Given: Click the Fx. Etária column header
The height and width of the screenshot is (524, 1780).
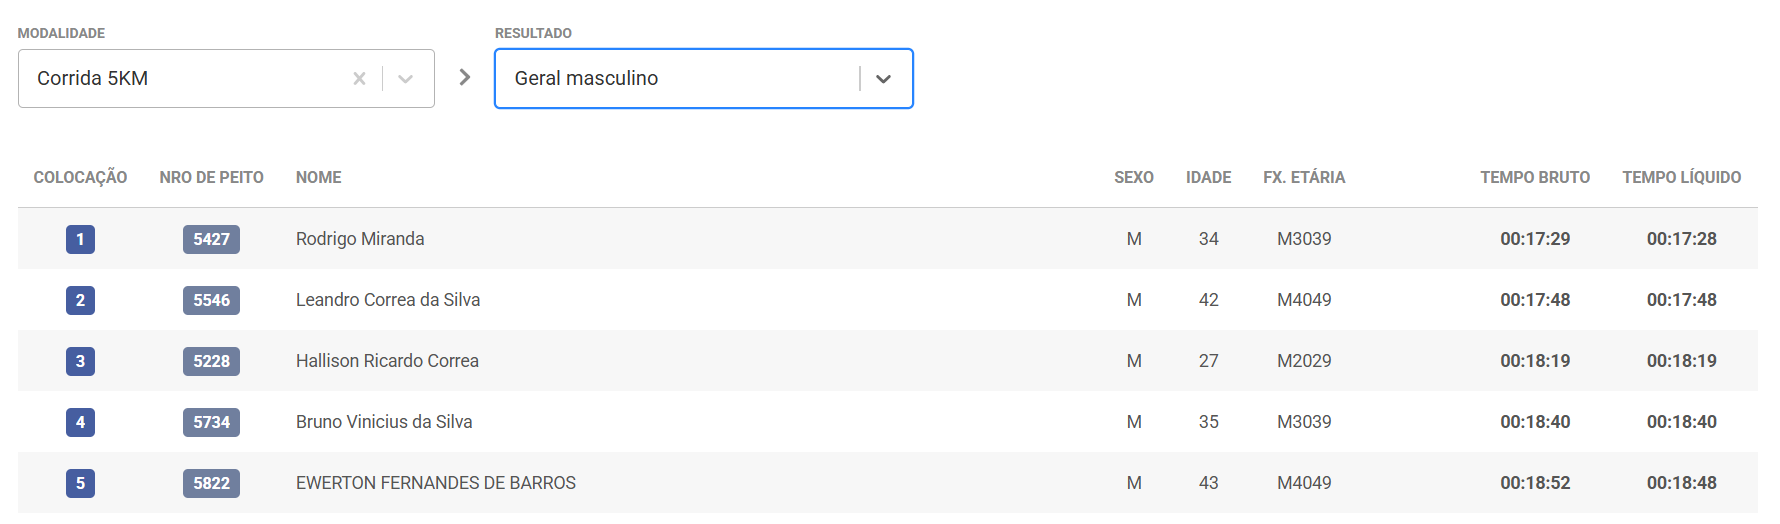Looking at the screenshot, I should click(1303, 177).
